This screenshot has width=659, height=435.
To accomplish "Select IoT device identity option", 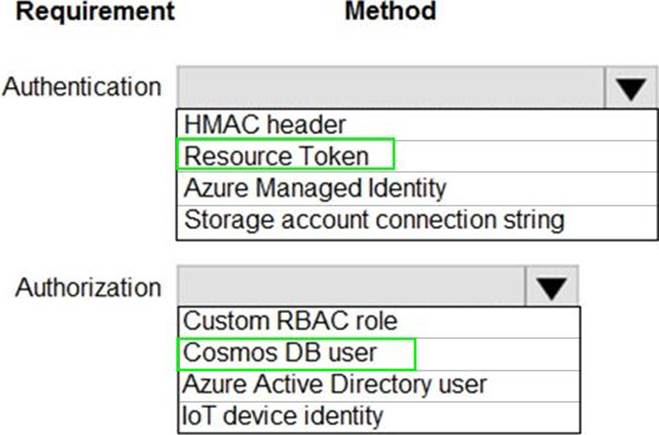I will pos(283,414).
